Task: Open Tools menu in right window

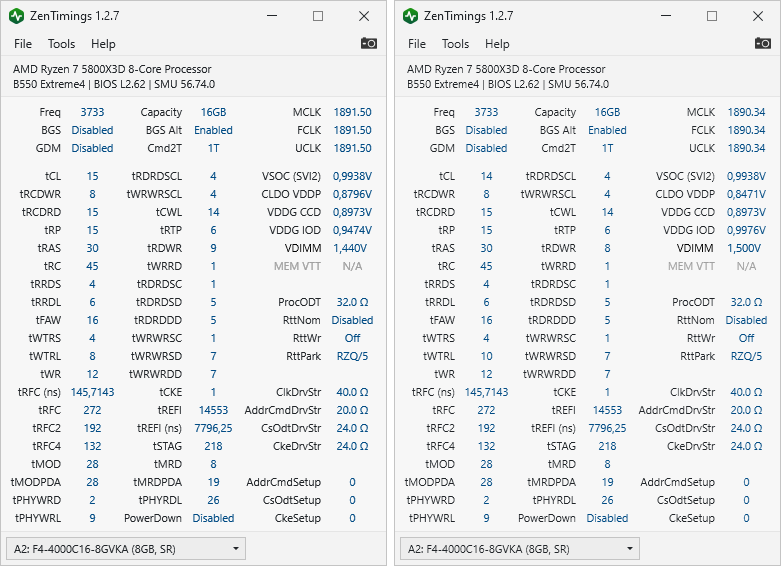Action: 455,44
